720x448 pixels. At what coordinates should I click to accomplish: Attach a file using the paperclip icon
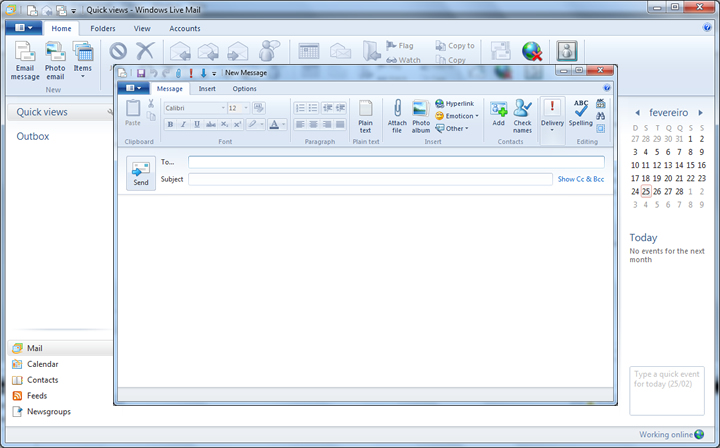(397, 117)
